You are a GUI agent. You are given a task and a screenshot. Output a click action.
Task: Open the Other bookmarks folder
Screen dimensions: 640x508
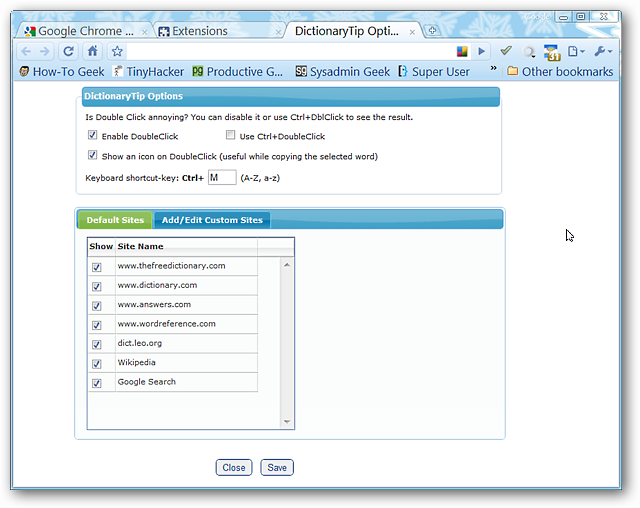click(x=560, y=72)
